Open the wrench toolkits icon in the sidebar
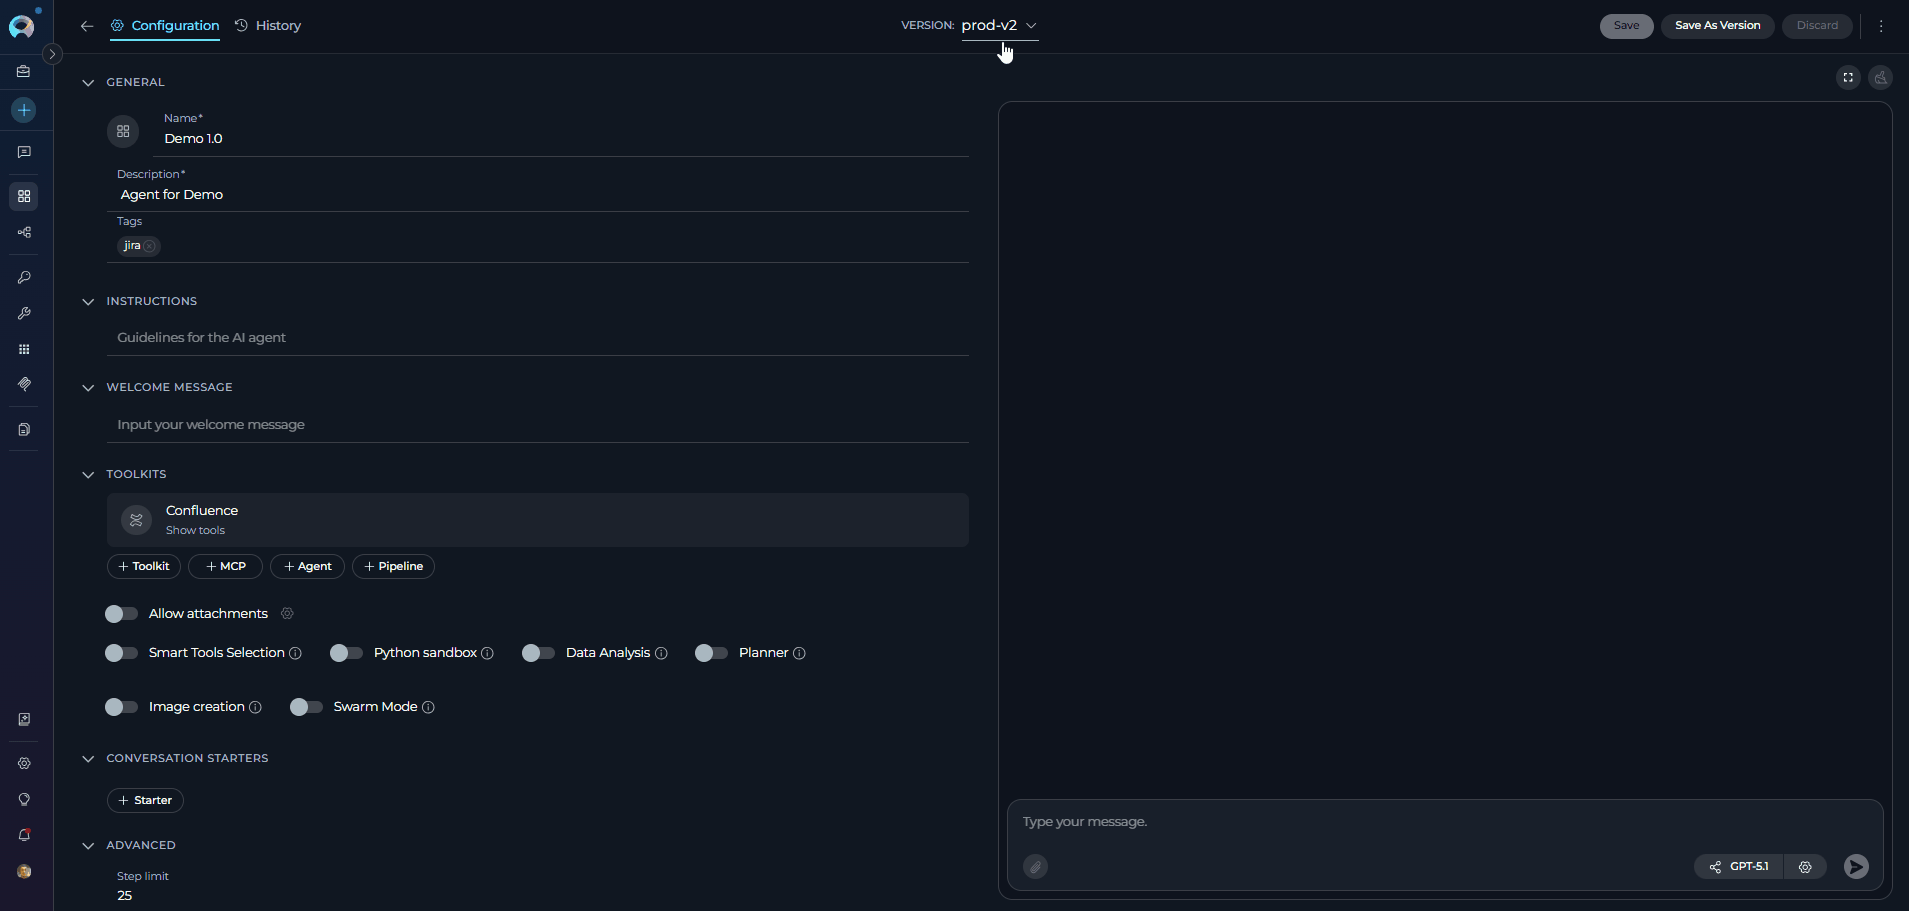Image resolution: width=1909 pixels, height=911 pixels. (x=24, y=313)
